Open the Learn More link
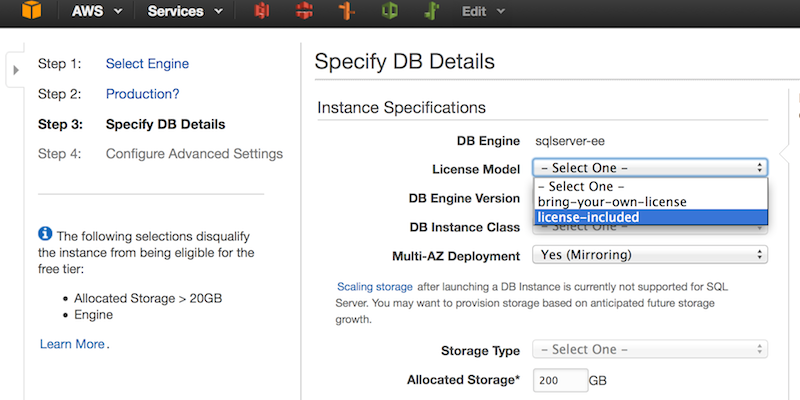The image size is (800, 400). [72, 344]
